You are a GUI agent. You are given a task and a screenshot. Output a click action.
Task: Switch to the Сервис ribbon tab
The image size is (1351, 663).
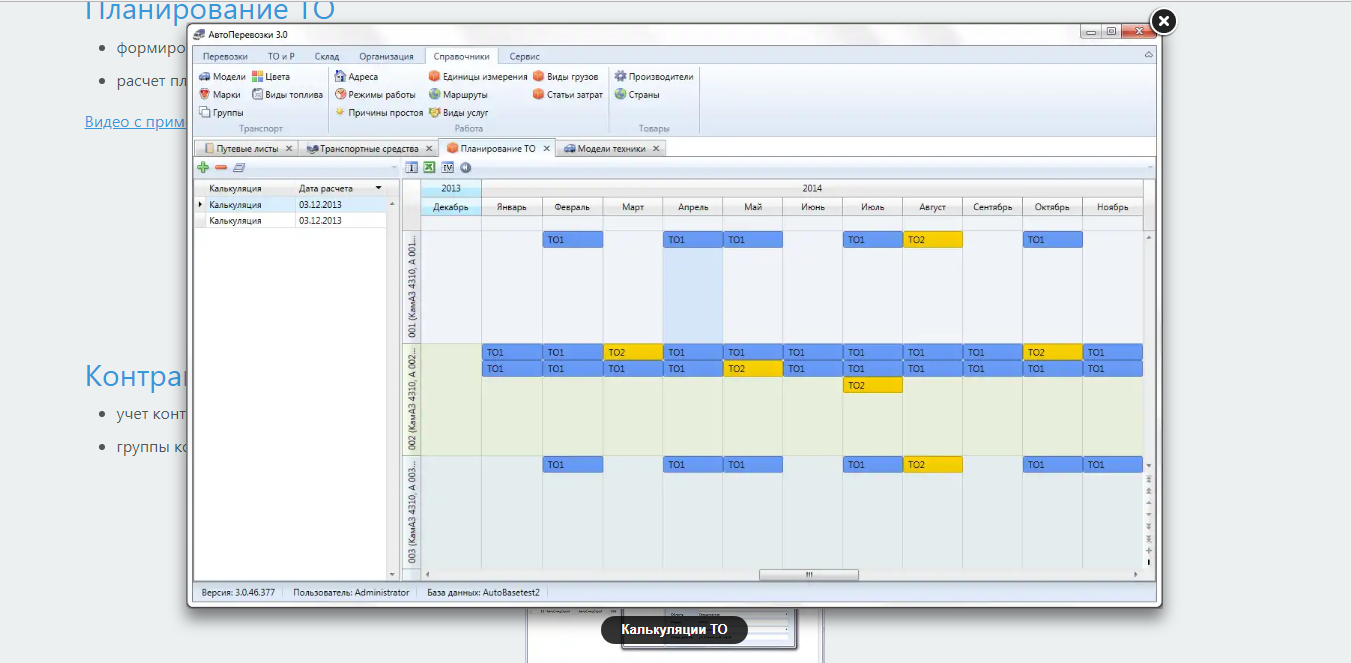pos(524,56)
